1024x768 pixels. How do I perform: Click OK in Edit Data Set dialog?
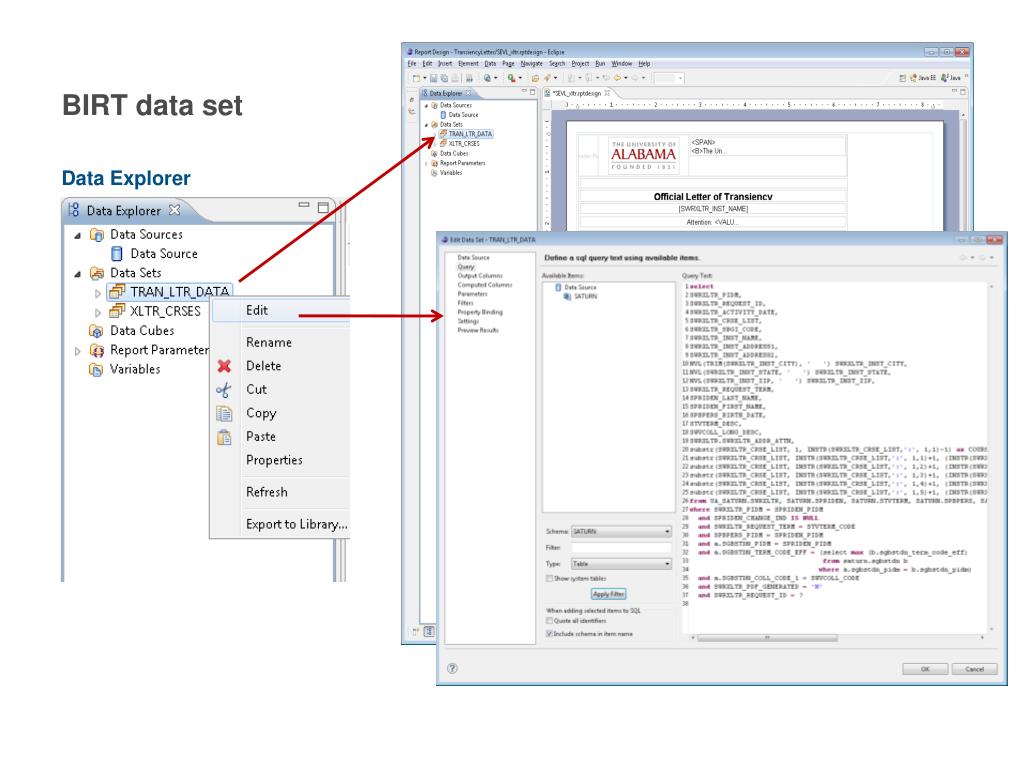tap(925, 669)
